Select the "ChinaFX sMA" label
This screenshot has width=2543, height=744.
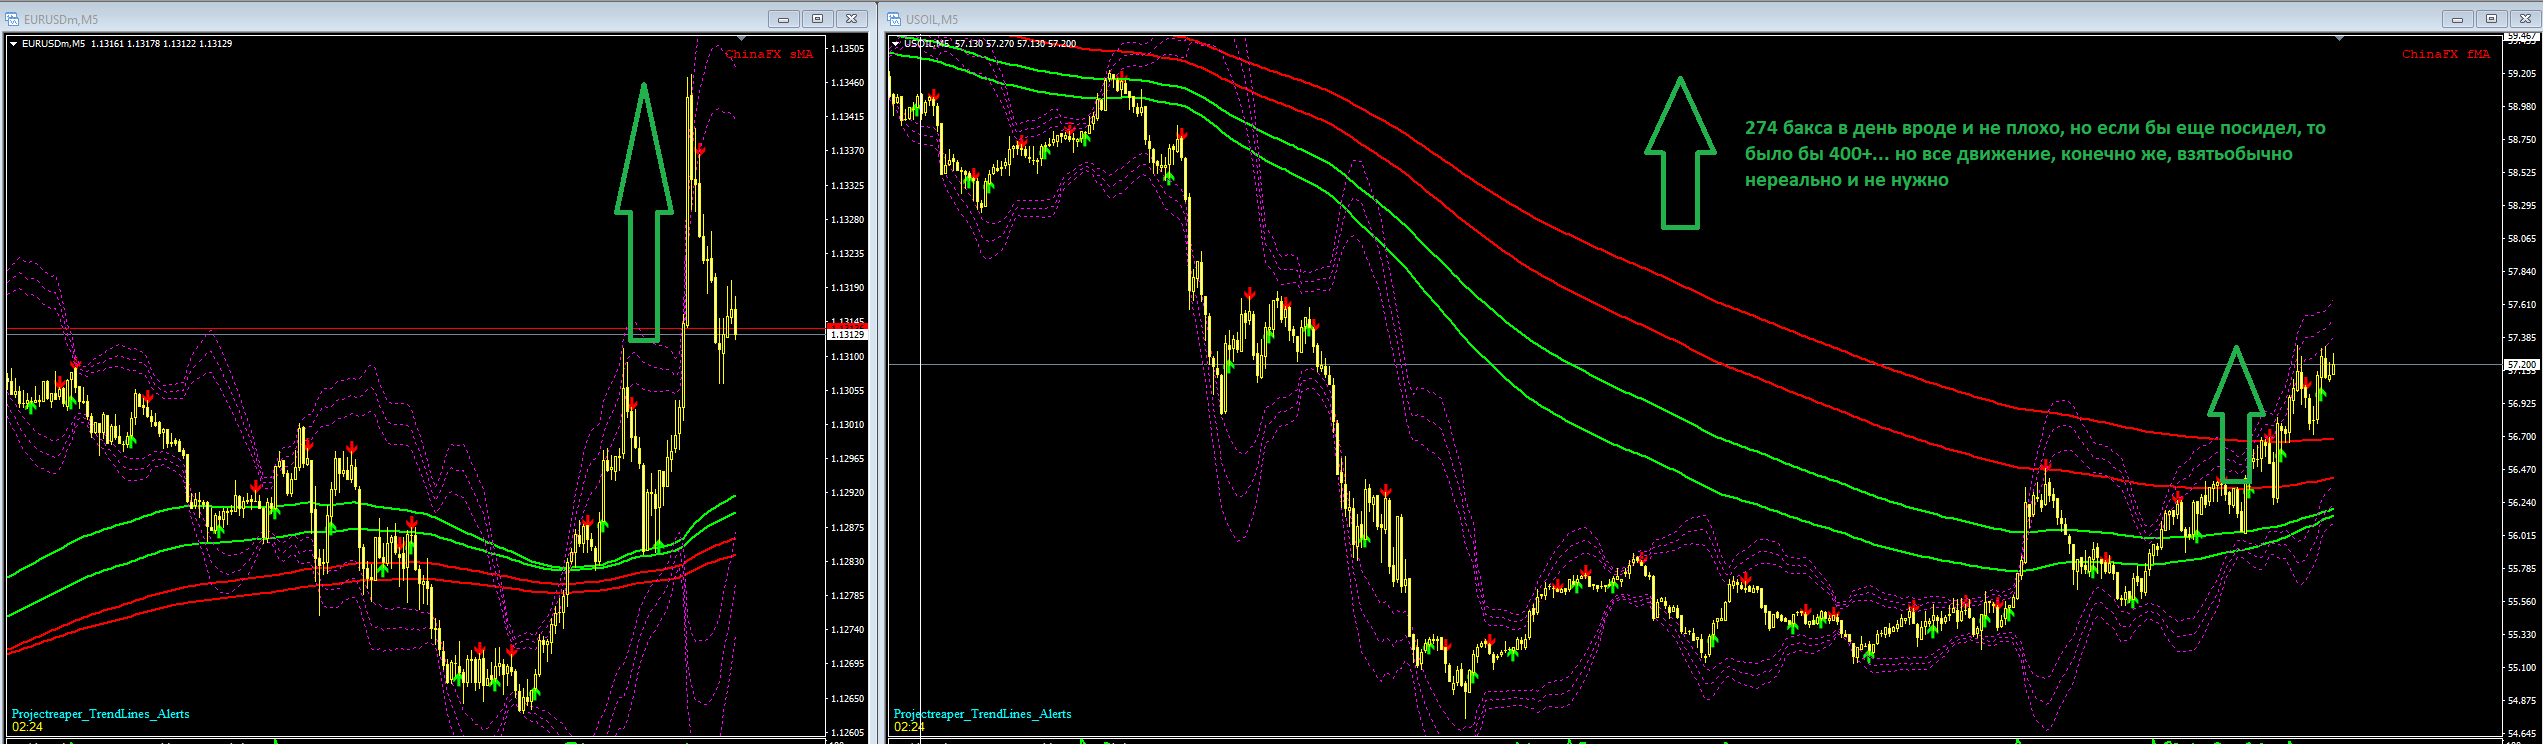point(769,54)
